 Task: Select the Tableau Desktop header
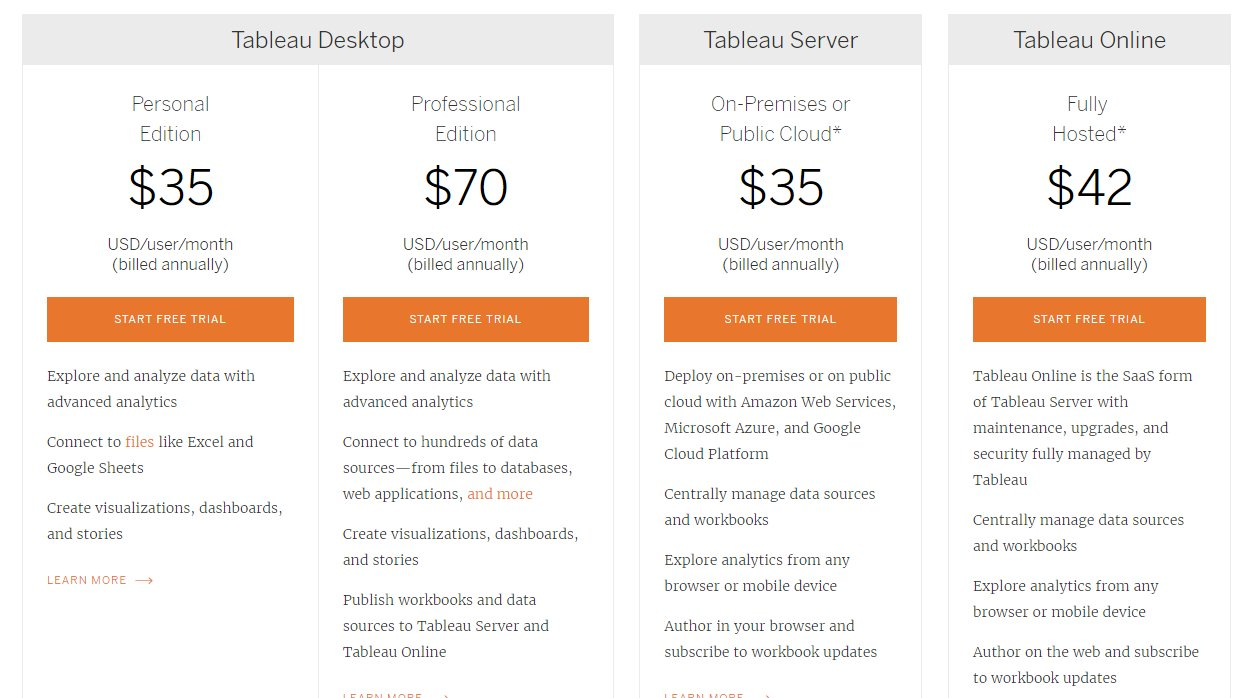318,40
